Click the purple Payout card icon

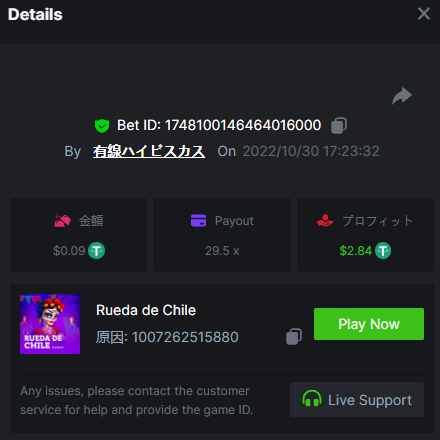pyautogui.click(x=198, y=221)
